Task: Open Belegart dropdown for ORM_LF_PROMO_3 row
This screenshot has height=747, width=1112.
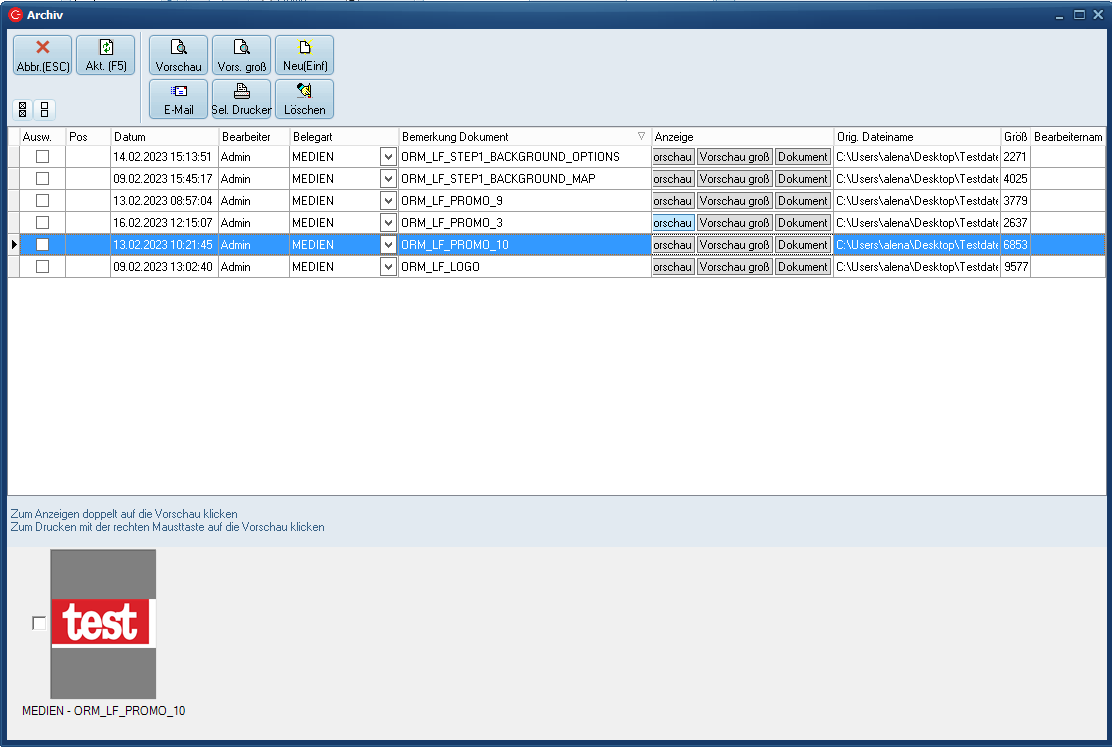Action: [x=388, y=223]
